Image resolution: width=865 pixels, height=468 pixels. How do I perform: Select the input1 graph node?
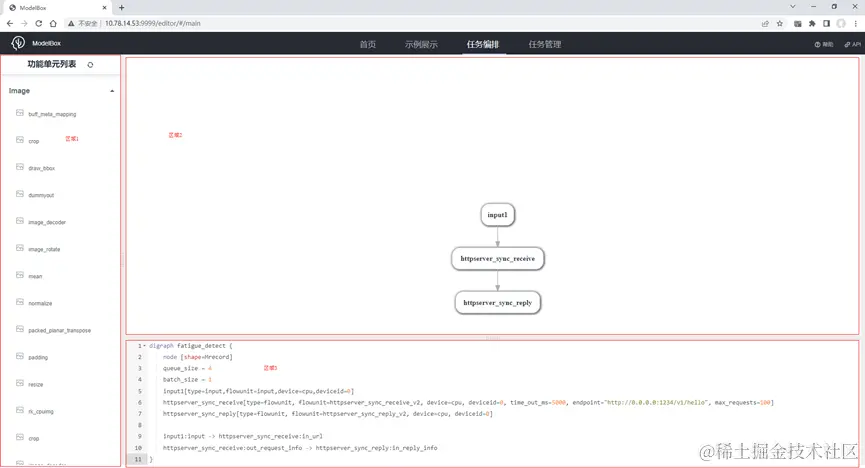(498, 215)
